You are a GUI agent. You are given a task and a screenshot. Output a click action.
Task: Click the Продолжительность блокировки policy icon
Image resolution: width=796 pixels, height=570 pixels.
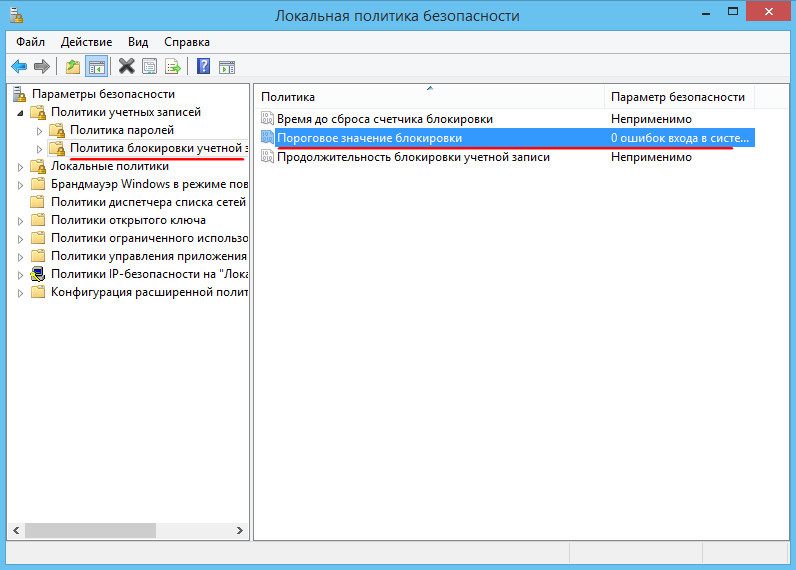click(x=267, y=156)
